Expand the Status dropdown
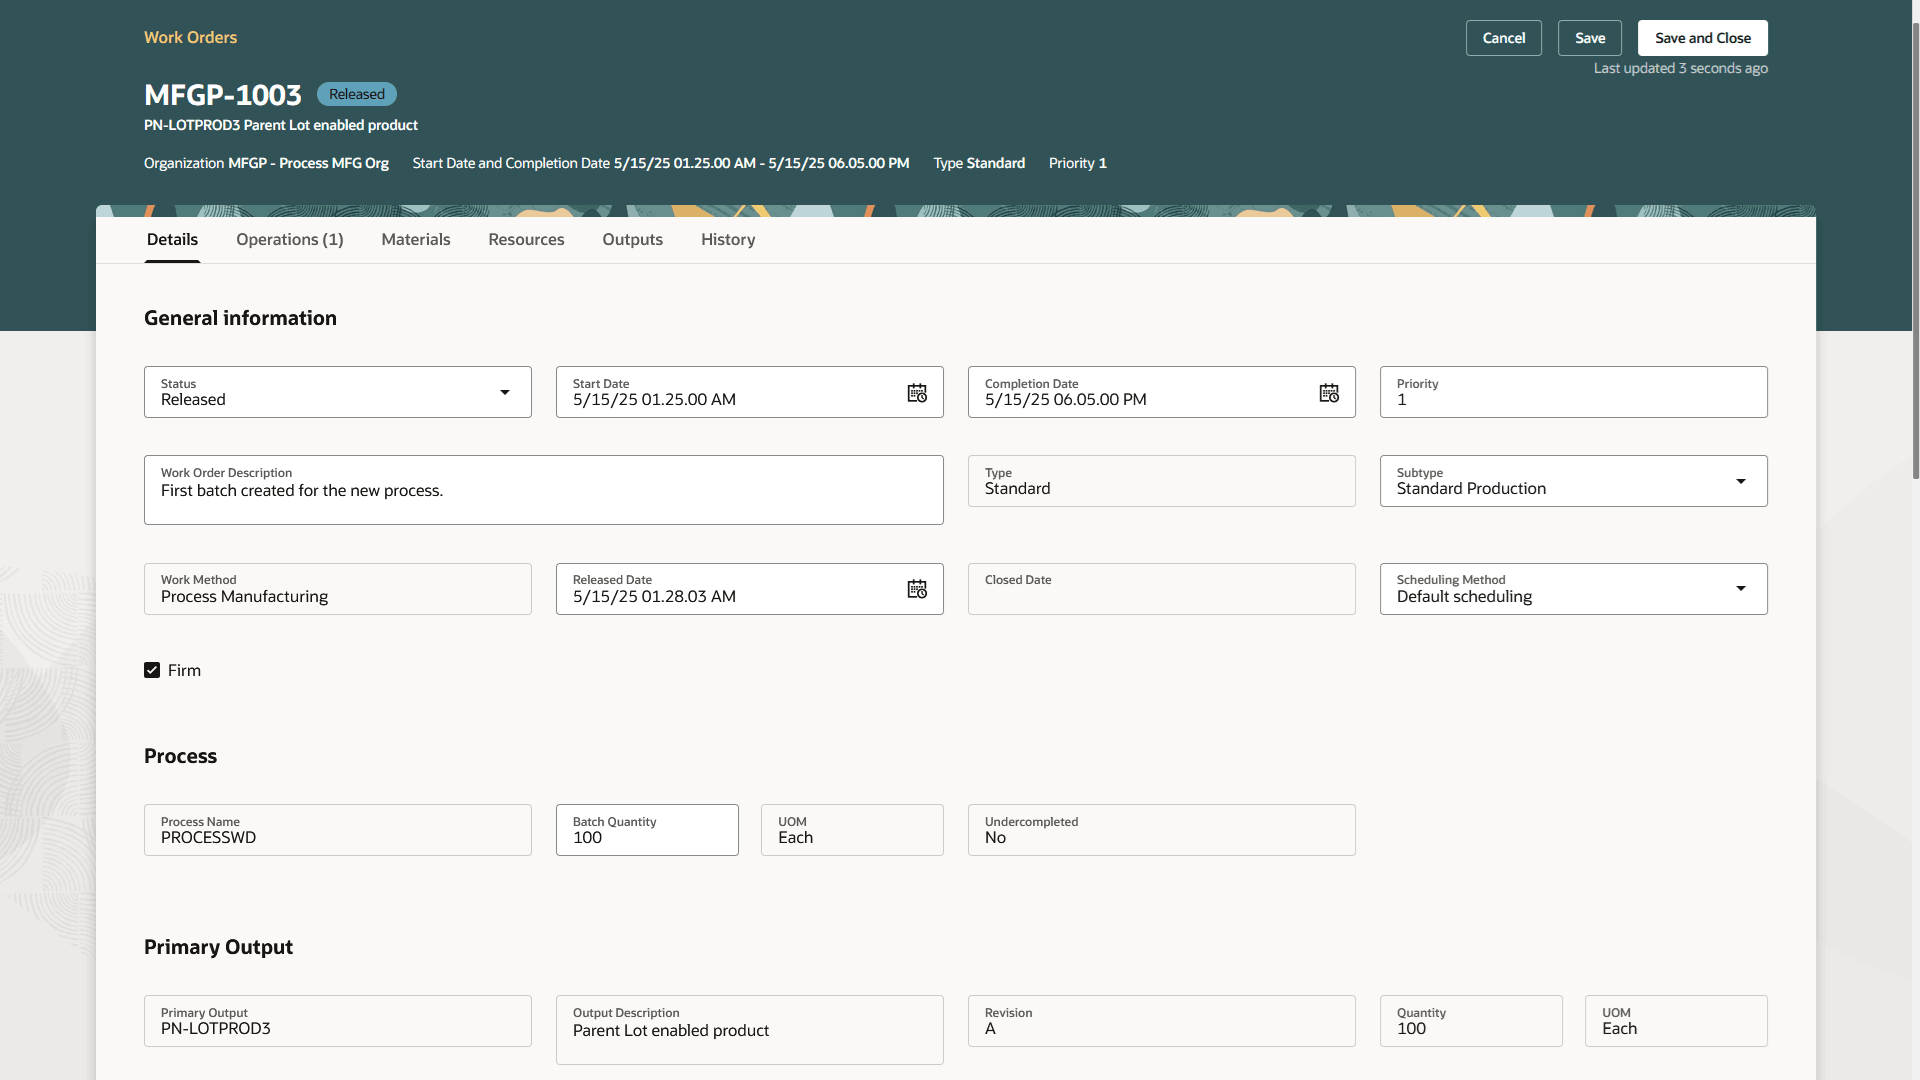 point(504,392)
